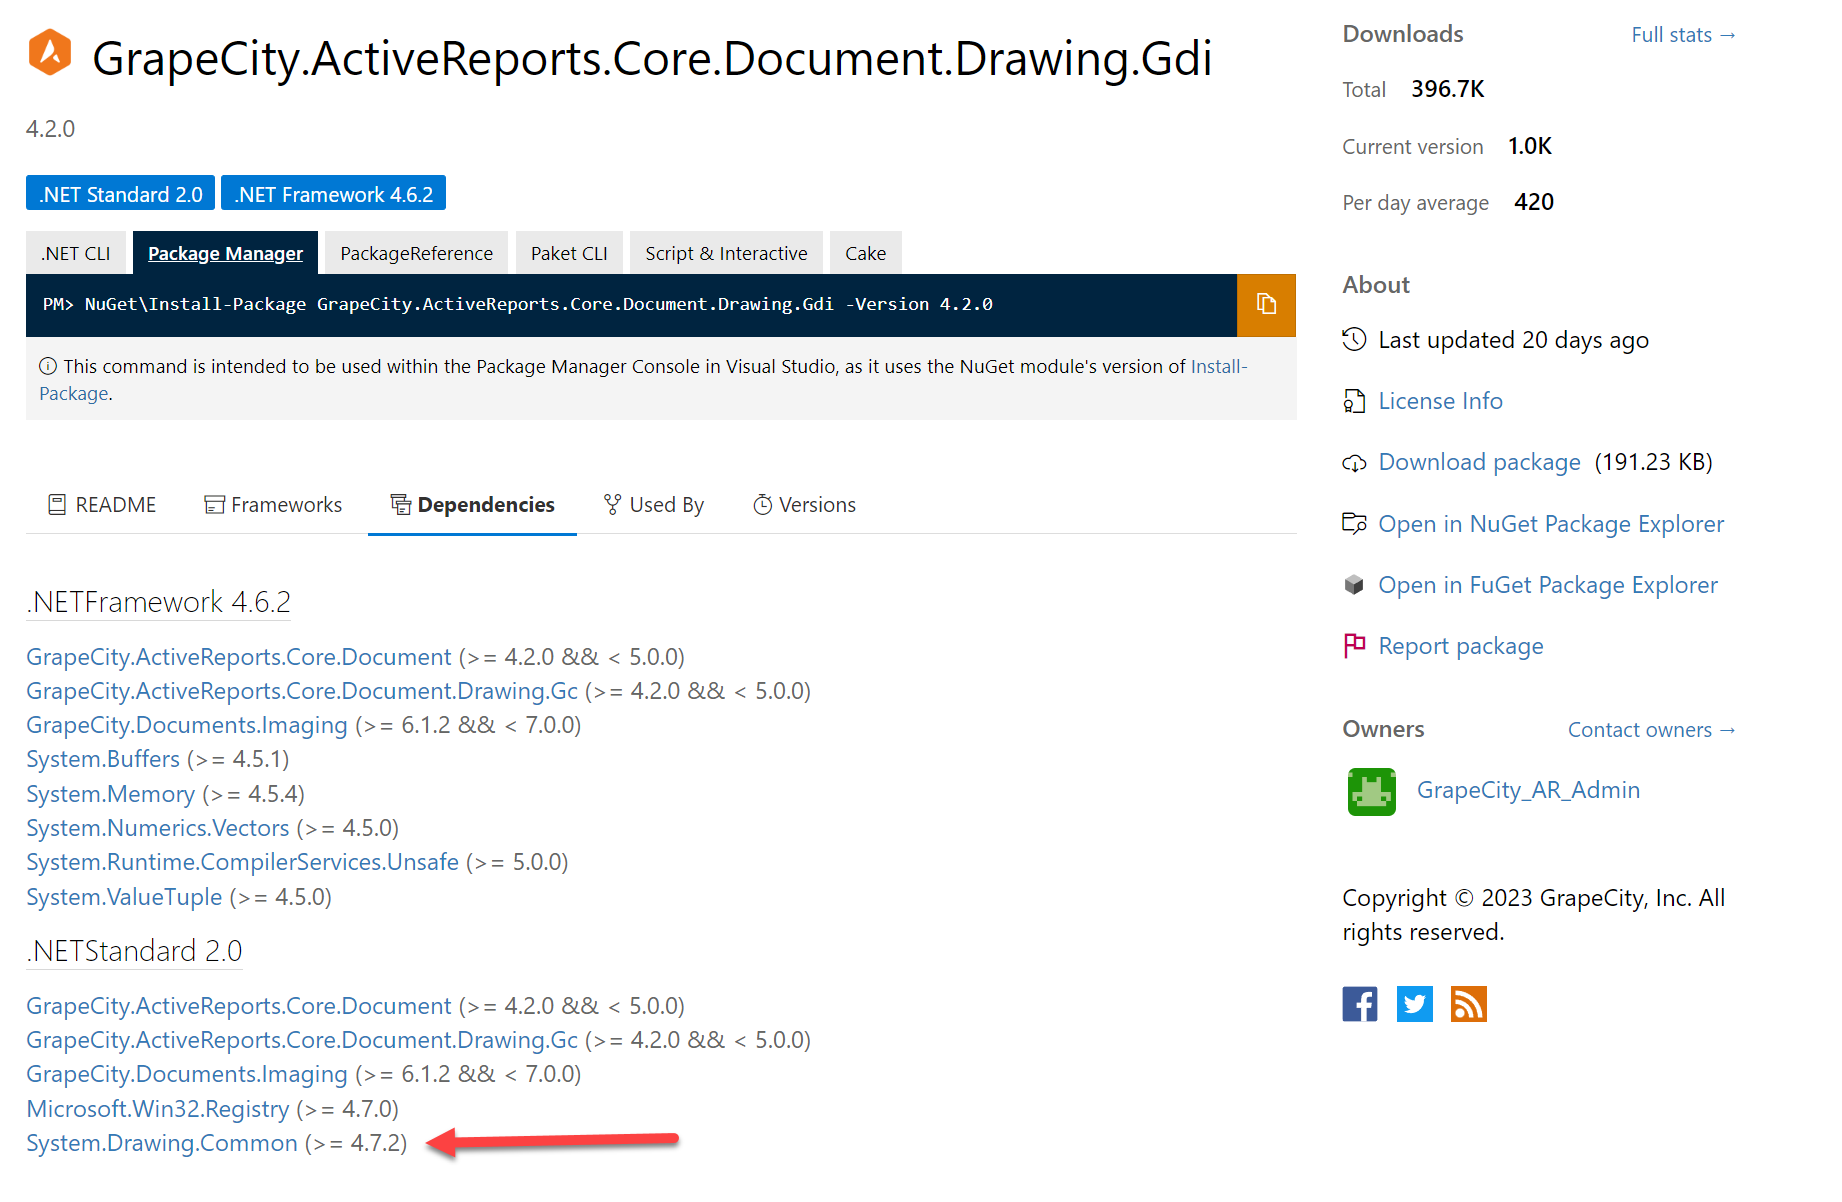The image size is (1842, 1202).
Task: Share the package via the Twitter icon
Action: point(1415,1004)
